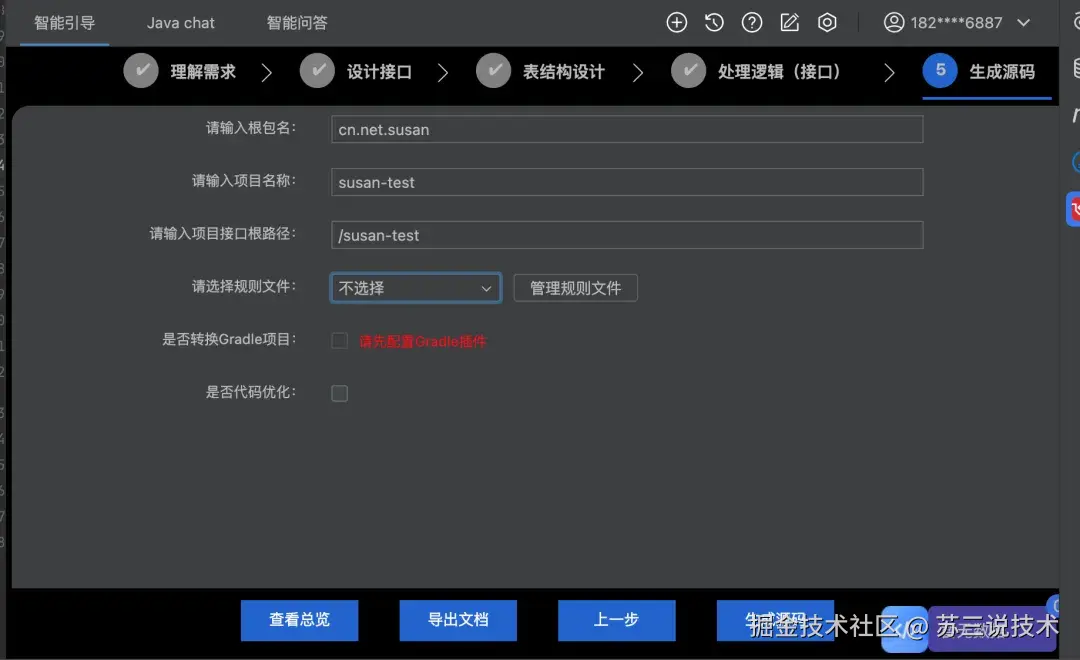Viewport: 1080px width, 660px height.
Task: Enable the 是否转换Gradle项目 checkbox
Action: 339,340
